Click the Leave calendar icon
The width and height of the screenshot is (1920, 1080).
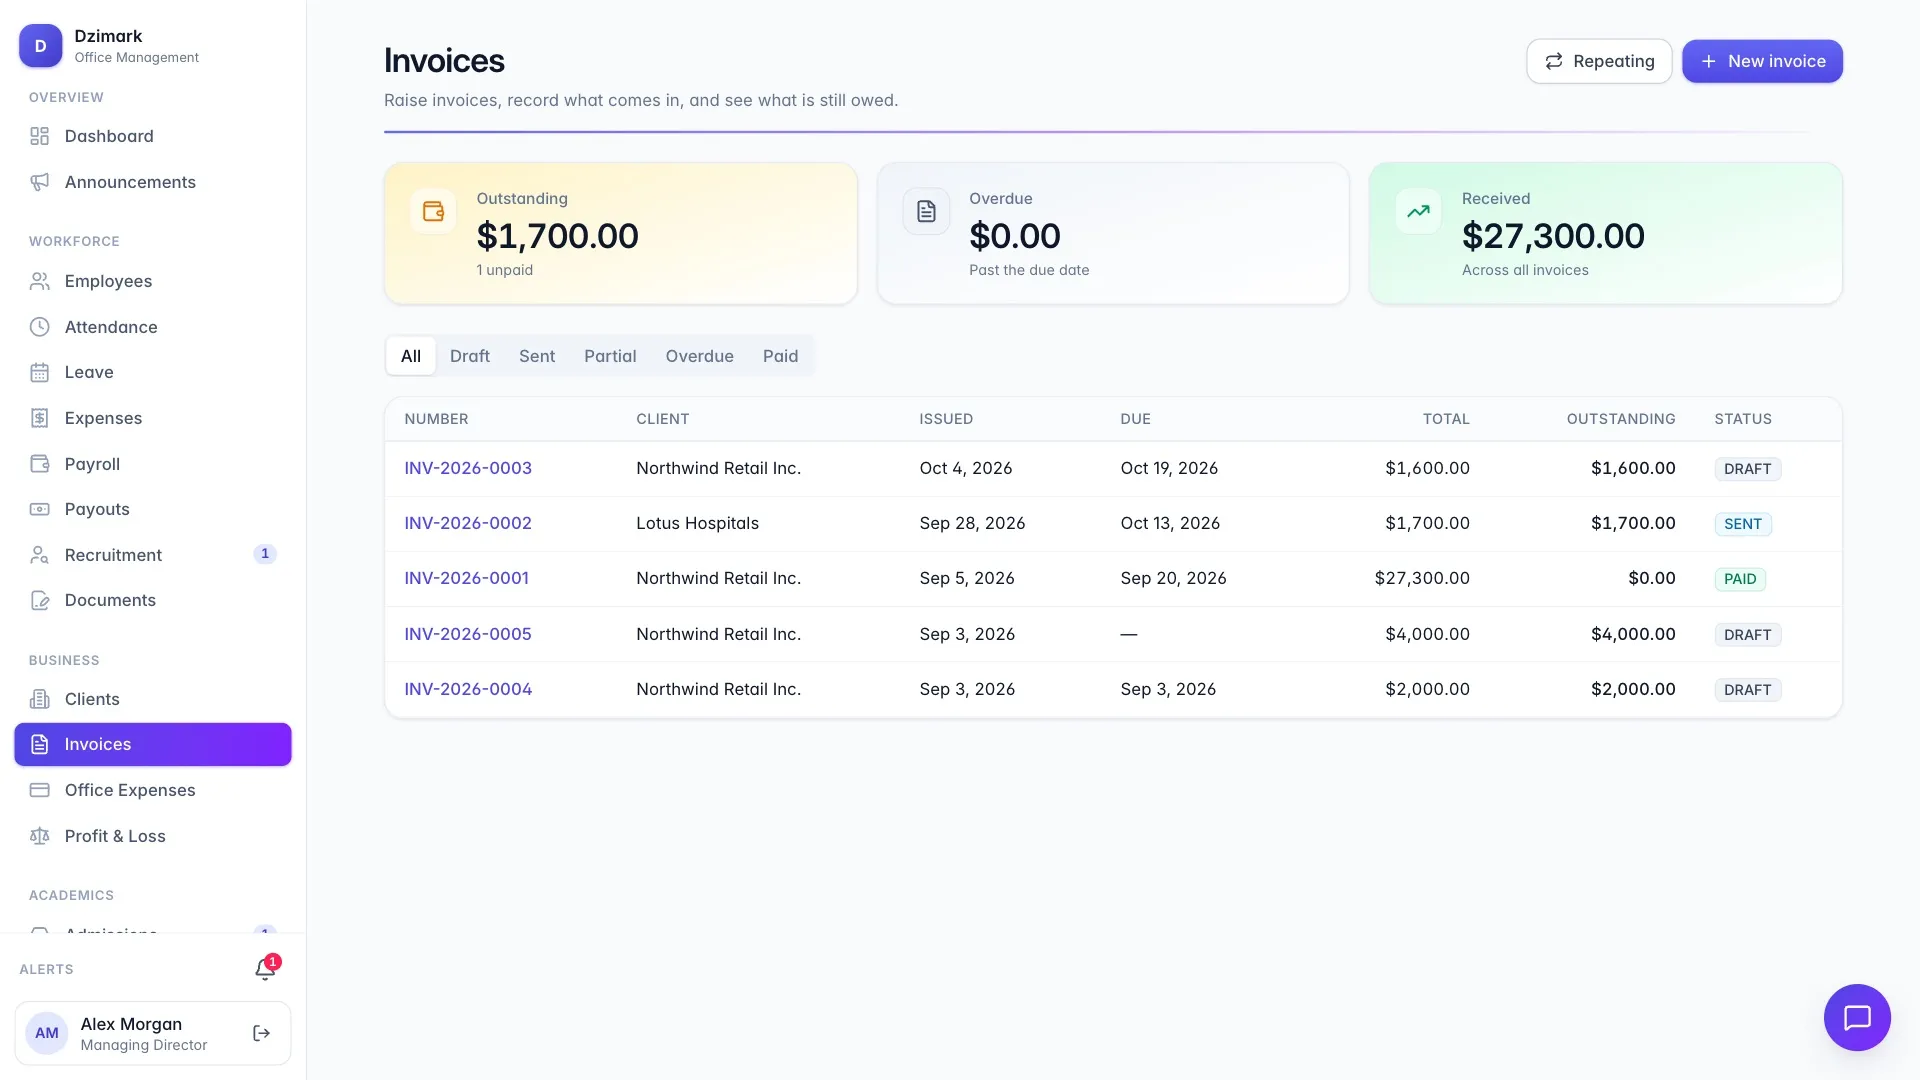pyautogui.click(x=40, y=372)
